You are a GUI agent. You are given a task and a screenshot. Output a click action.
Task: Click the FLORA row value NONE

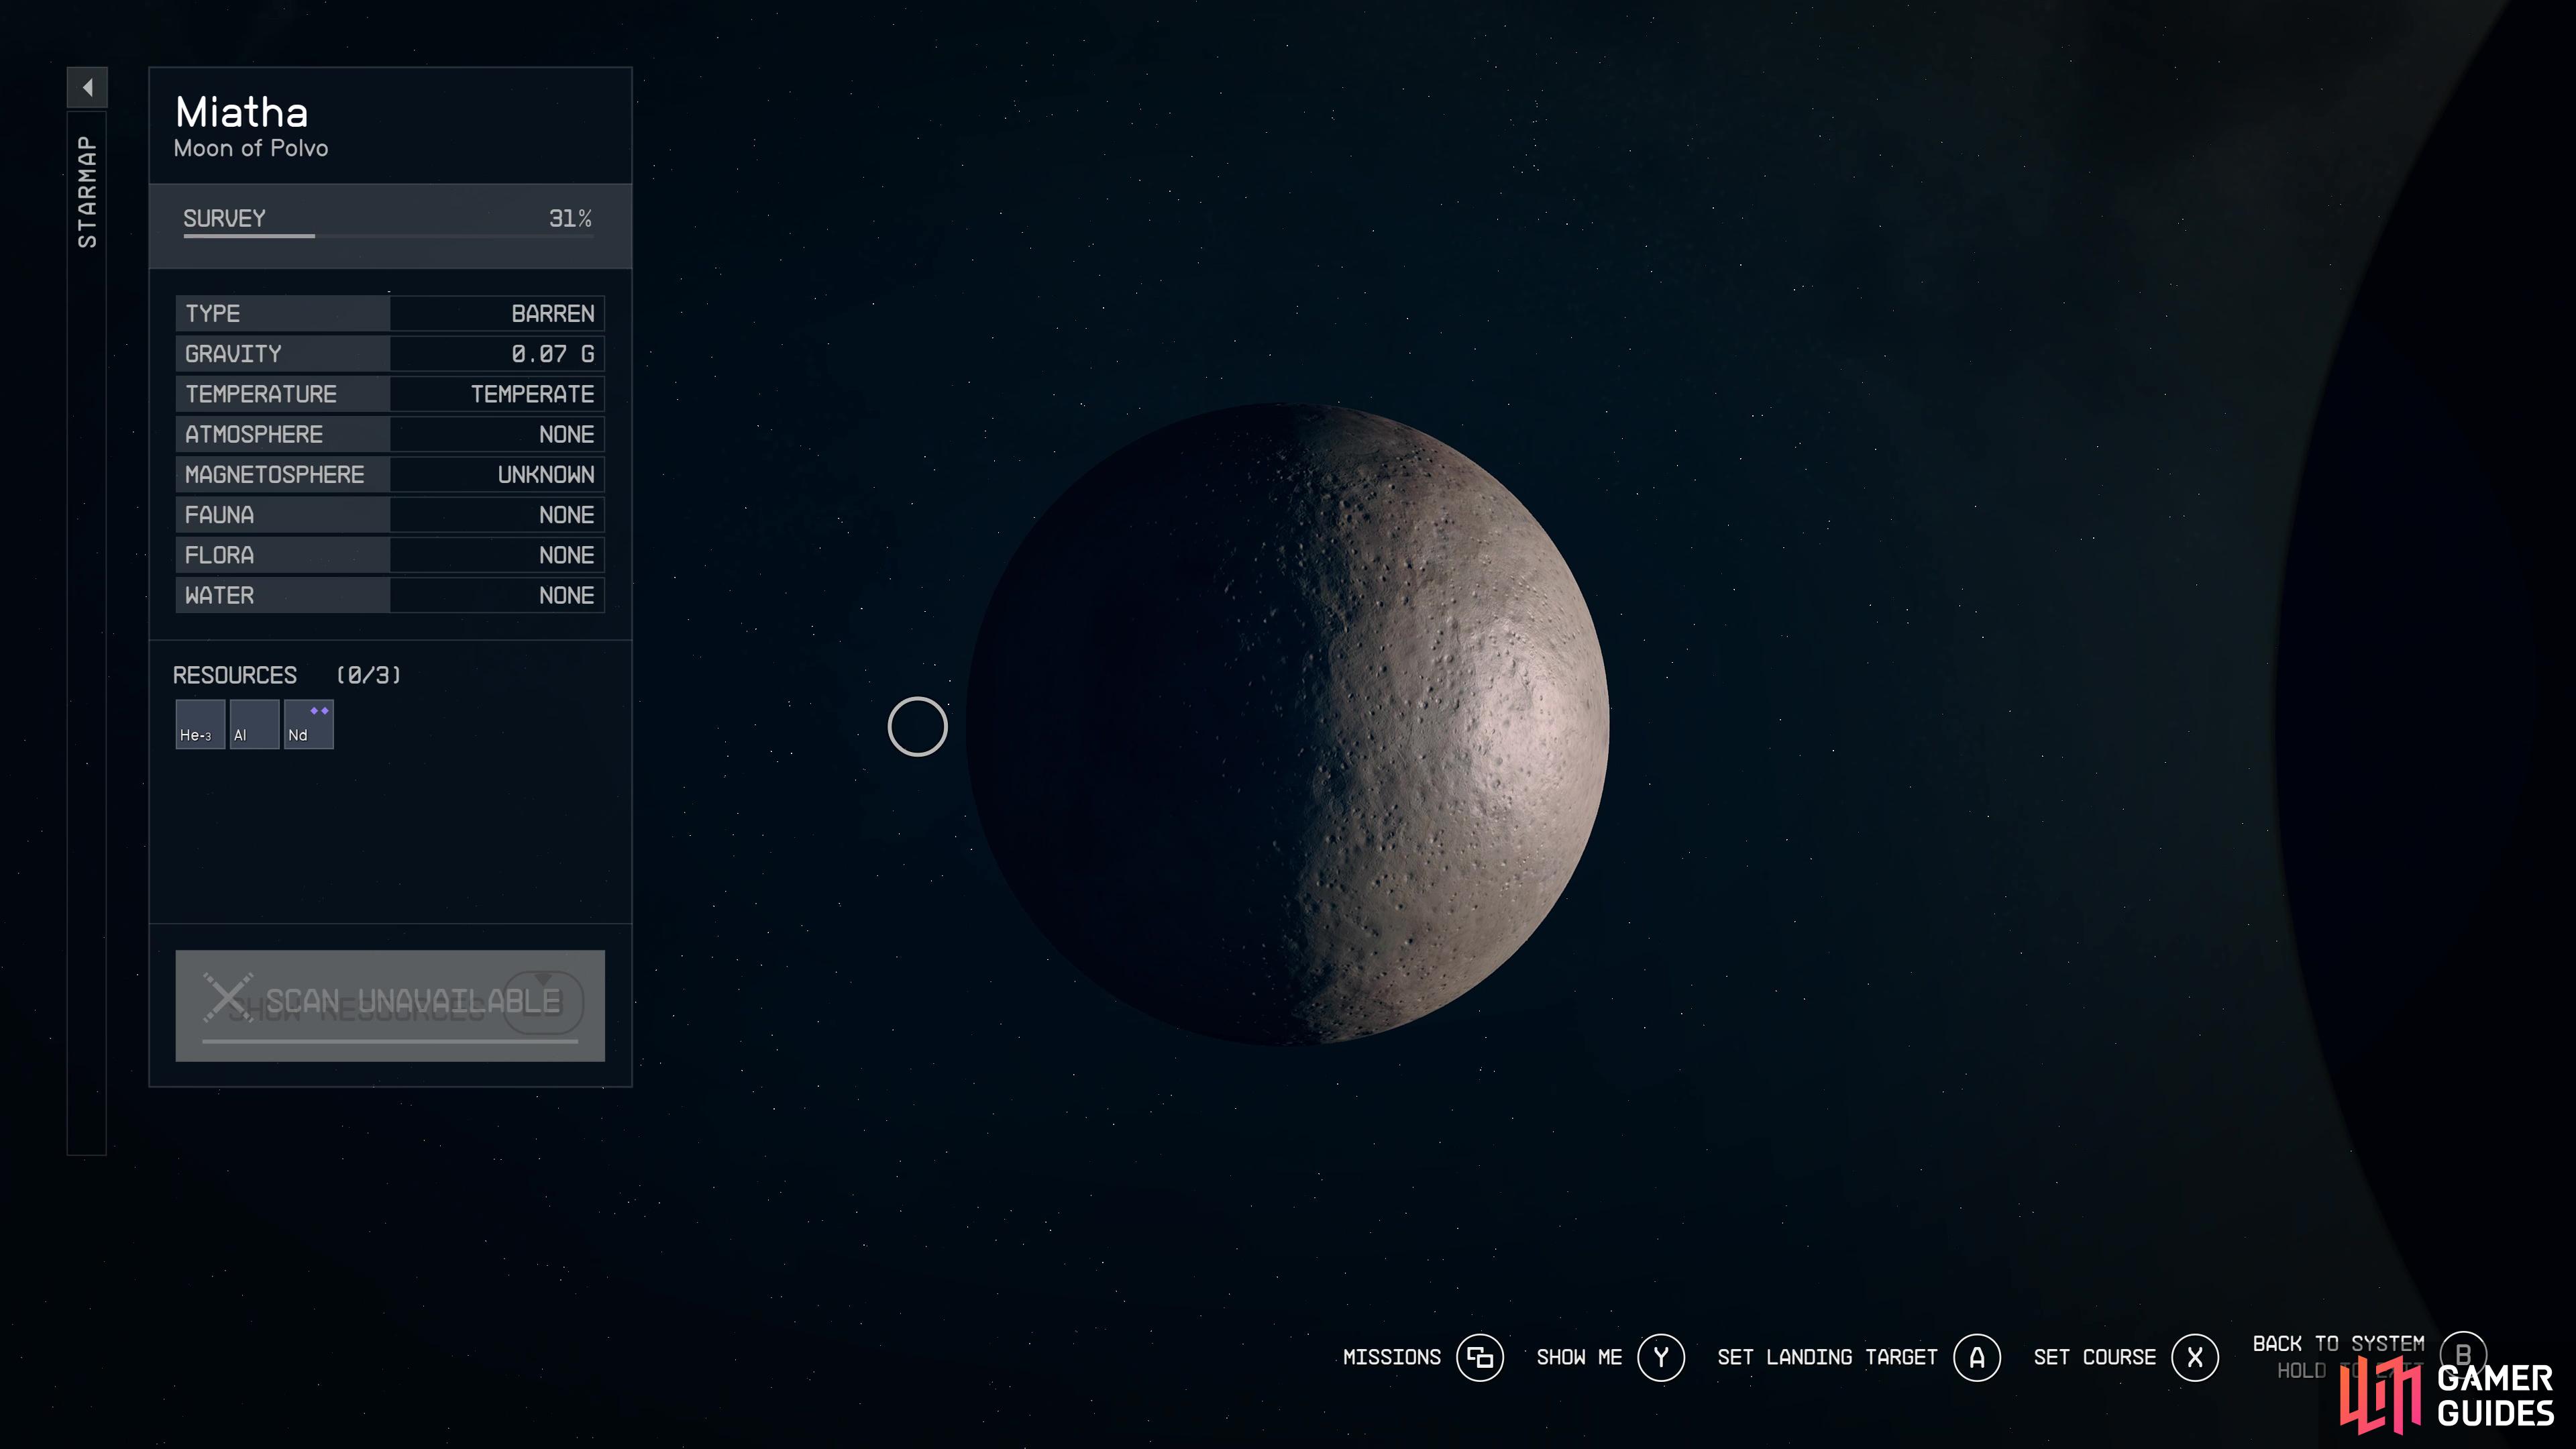coord(567,555)
